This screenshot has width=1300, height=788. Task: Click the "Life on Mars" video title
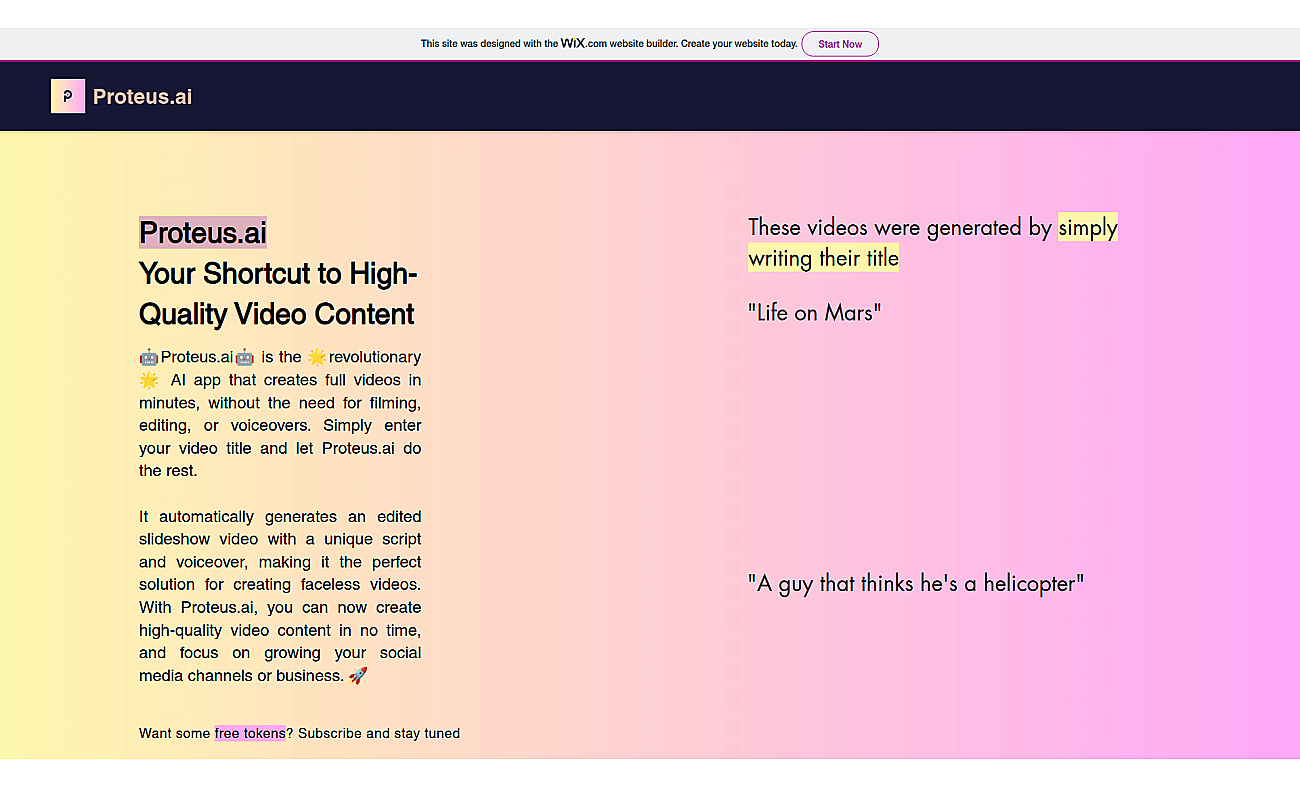(814, 312)
